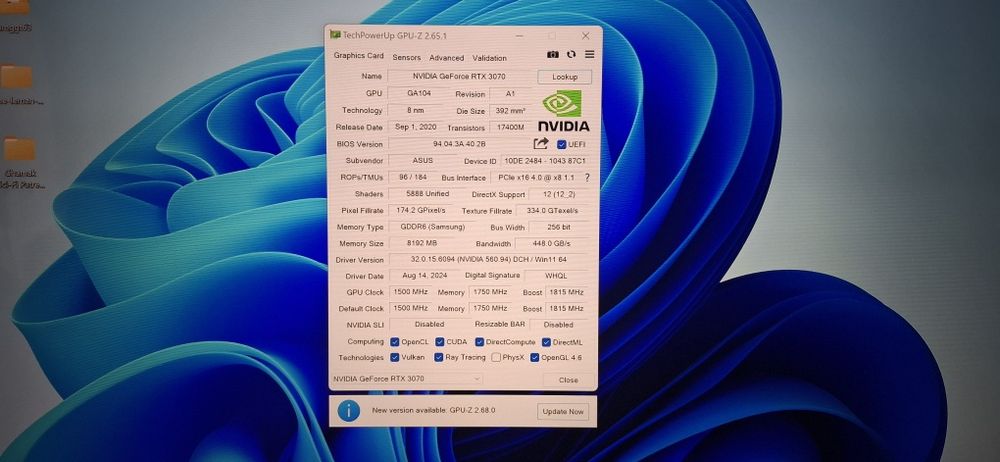Click the Lookup button
This screenshot has height=462, width=1000.
[564, 77]
